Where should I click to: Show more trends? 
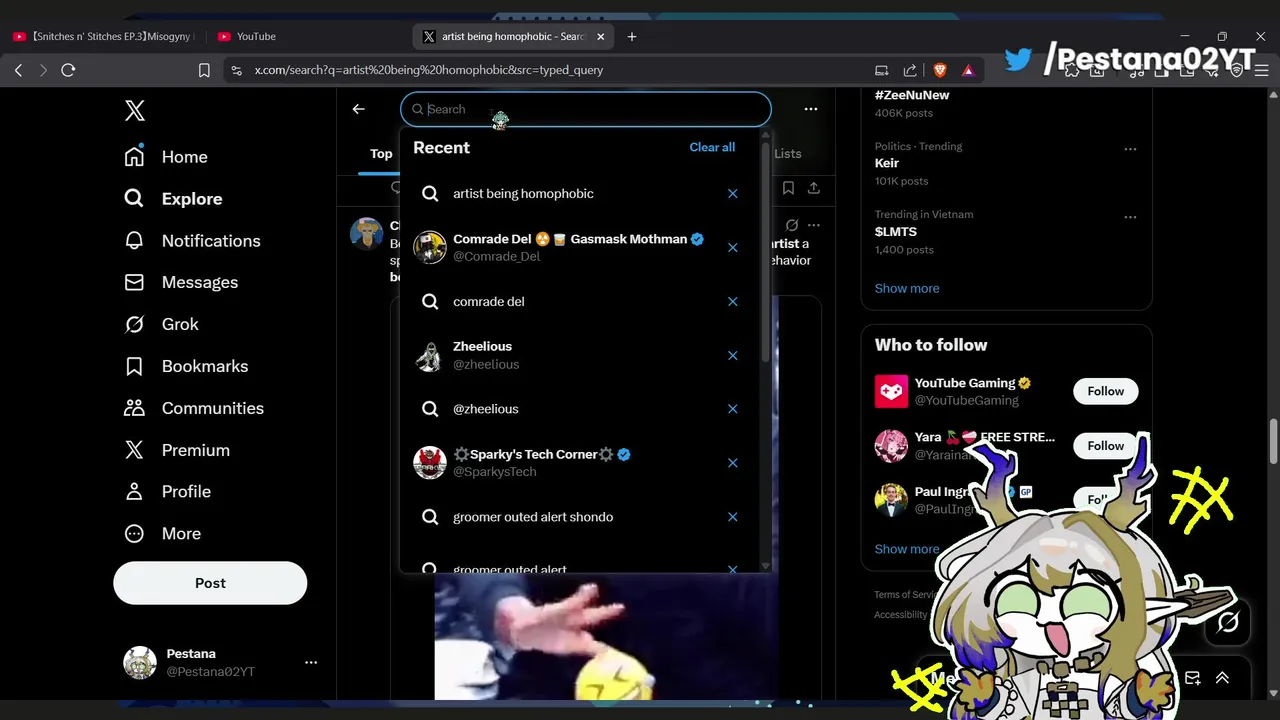(907, 288)
